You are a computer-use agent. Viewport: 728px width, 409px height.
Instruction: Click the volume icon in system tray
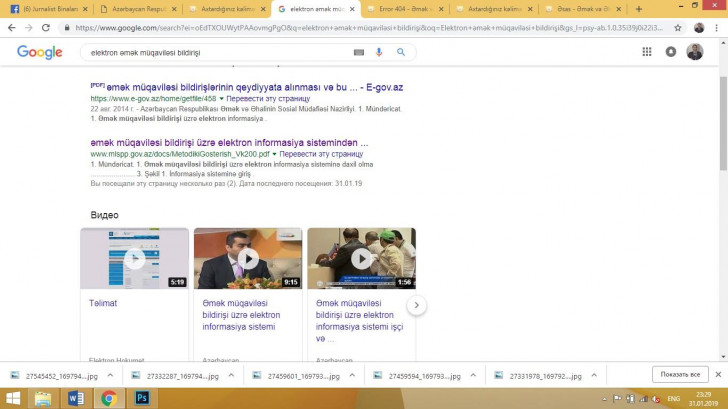pos(656,399)
